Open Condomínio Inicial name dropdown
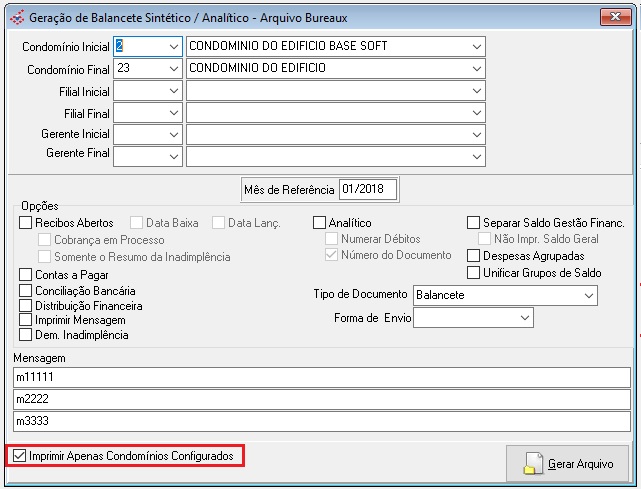 coord(475,47)
